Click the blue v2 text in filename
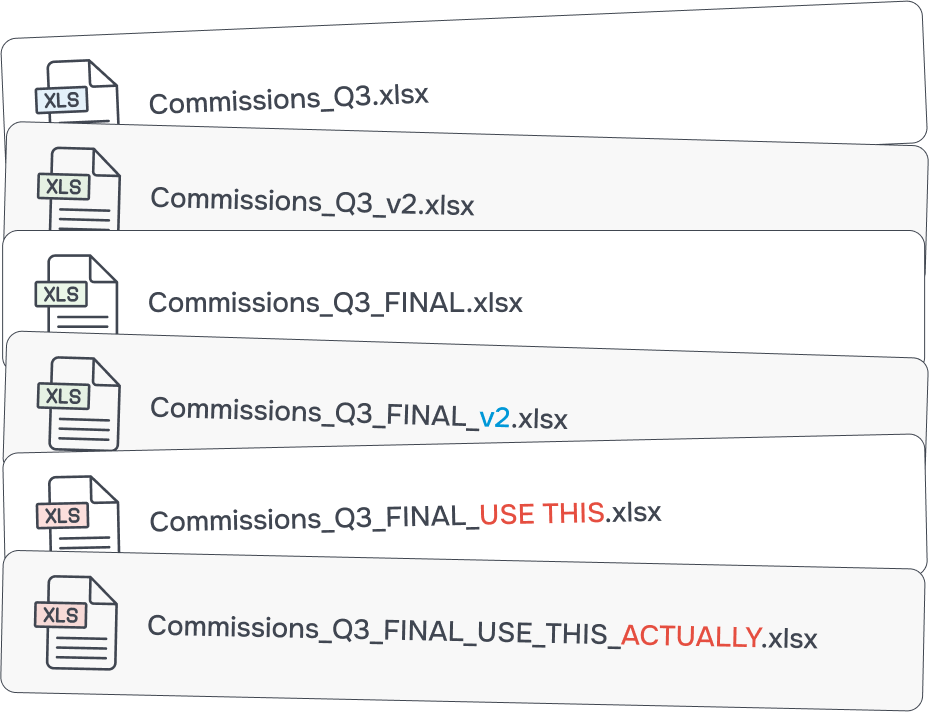 pos(495,418)
